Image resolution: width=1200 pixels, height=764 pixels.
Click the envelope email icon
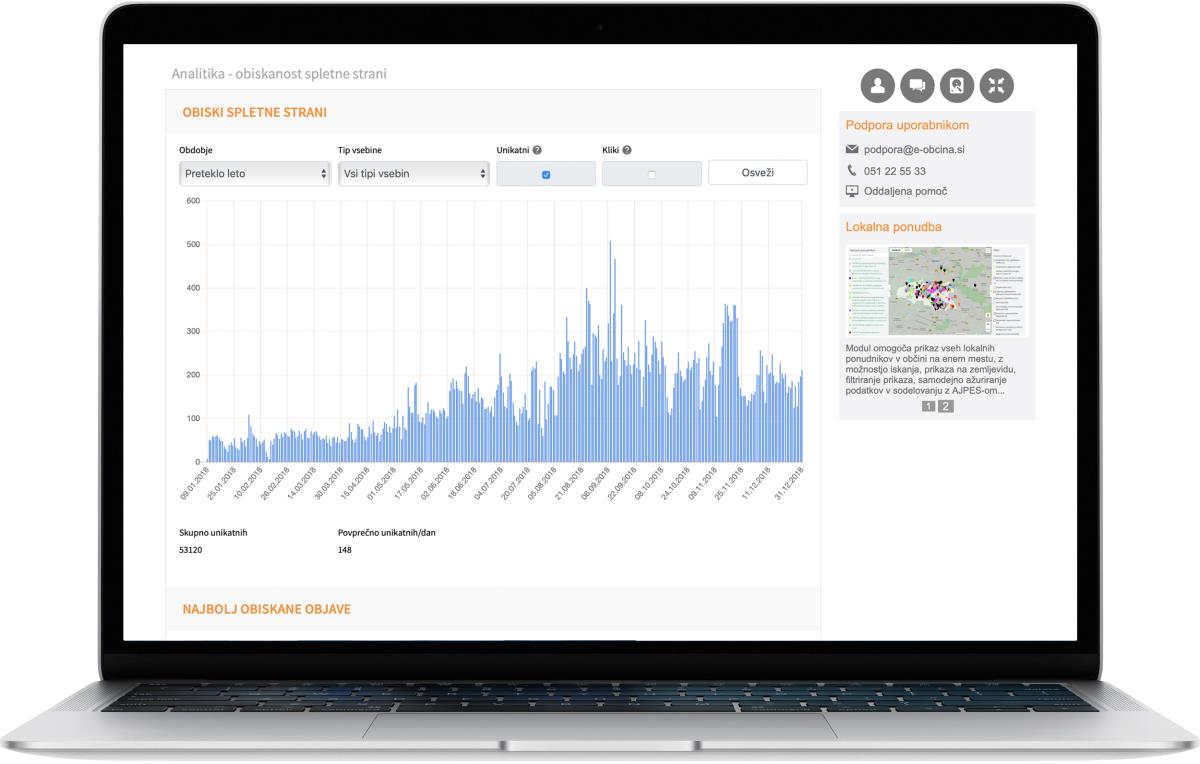(x=852, y=149)
